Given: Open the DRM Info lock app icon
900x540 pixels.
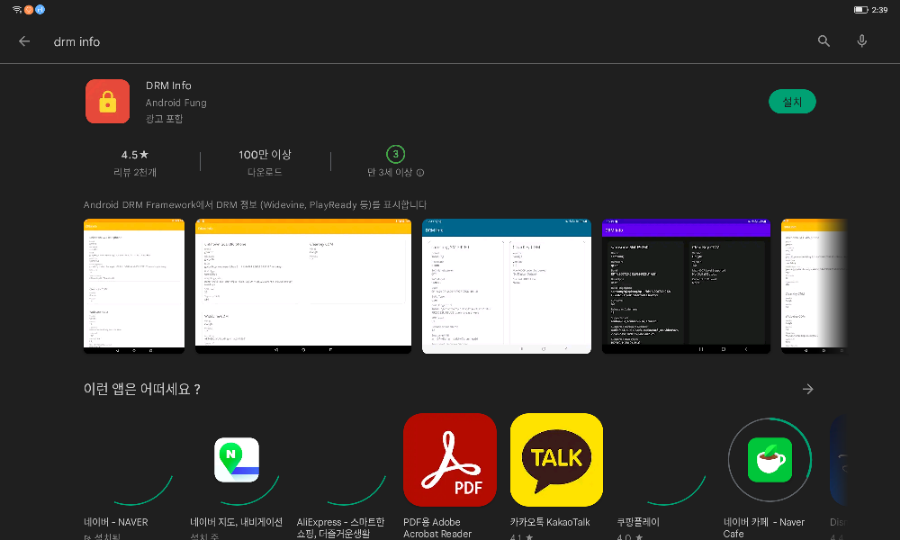Looking at the screenshot, I should pos(107,102).
